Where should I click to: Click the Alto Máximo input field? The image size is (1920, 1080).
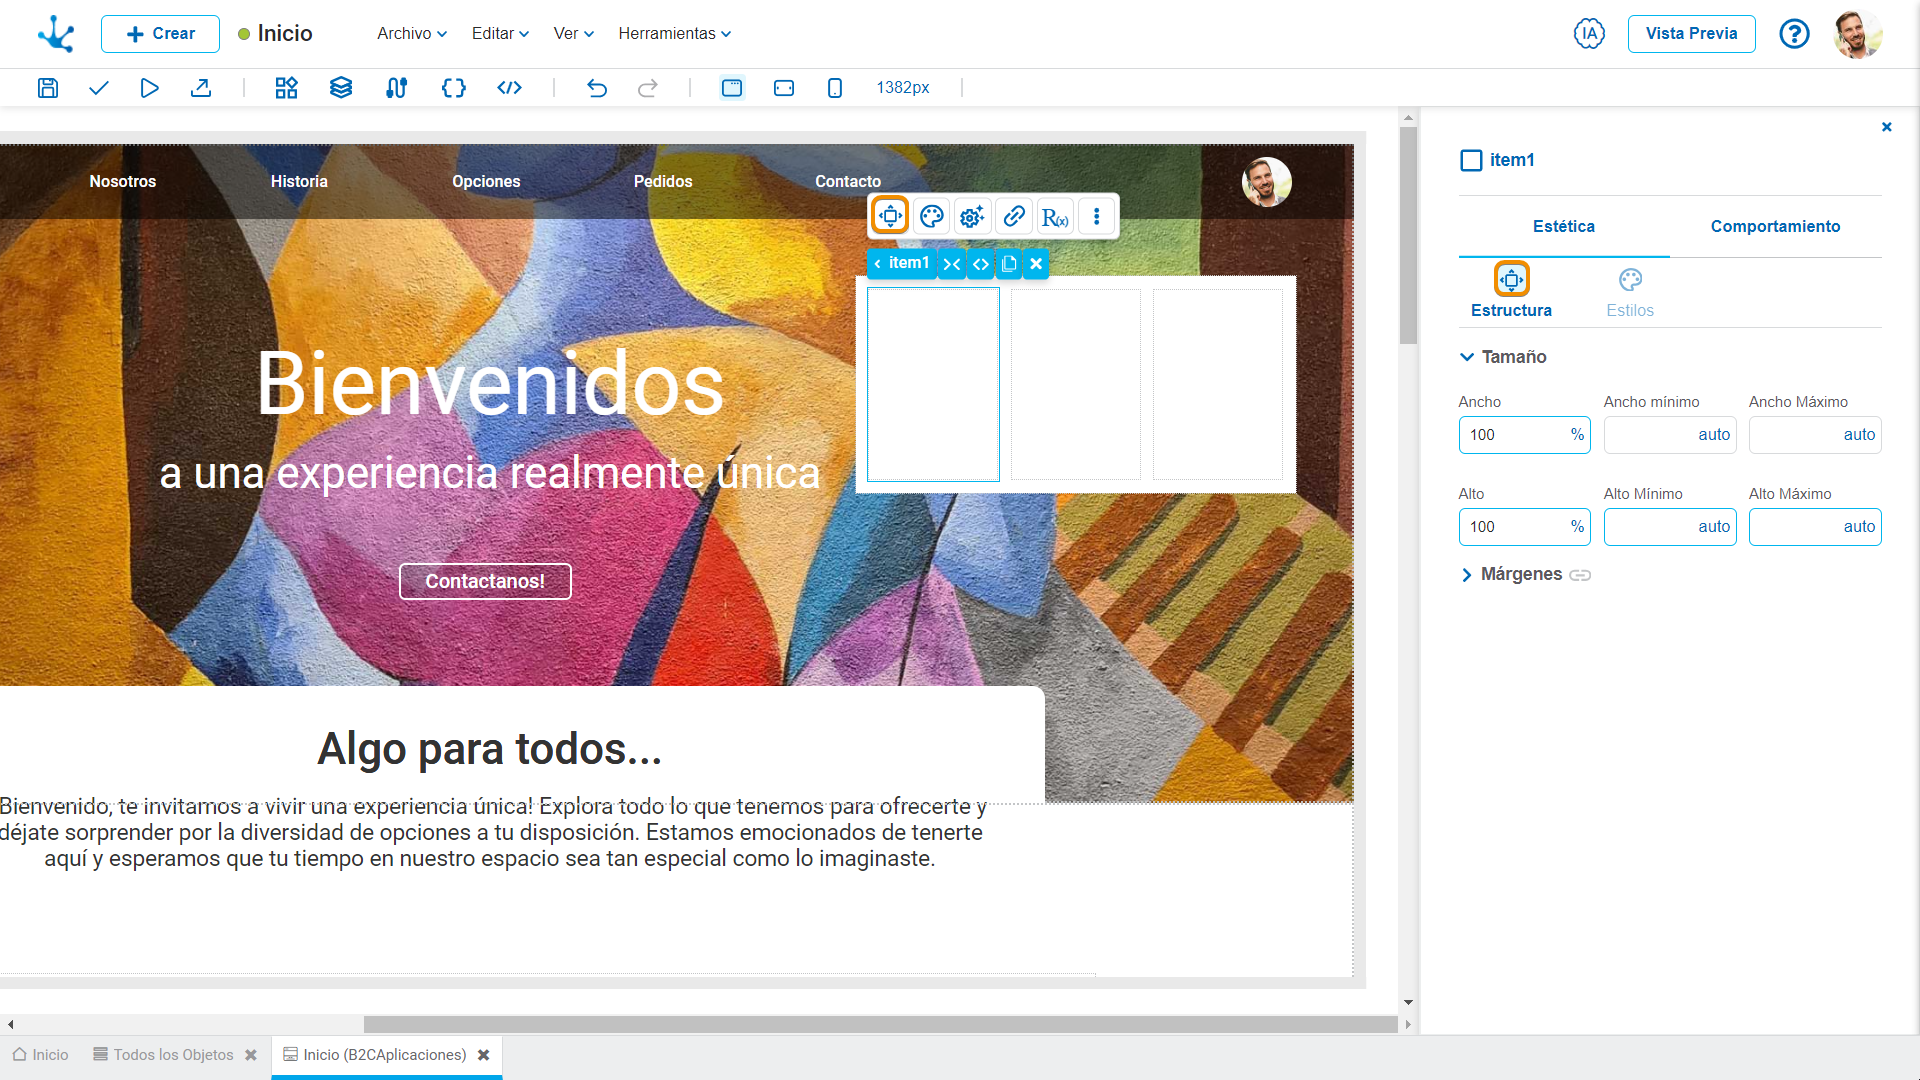(x=1815, y=527)
